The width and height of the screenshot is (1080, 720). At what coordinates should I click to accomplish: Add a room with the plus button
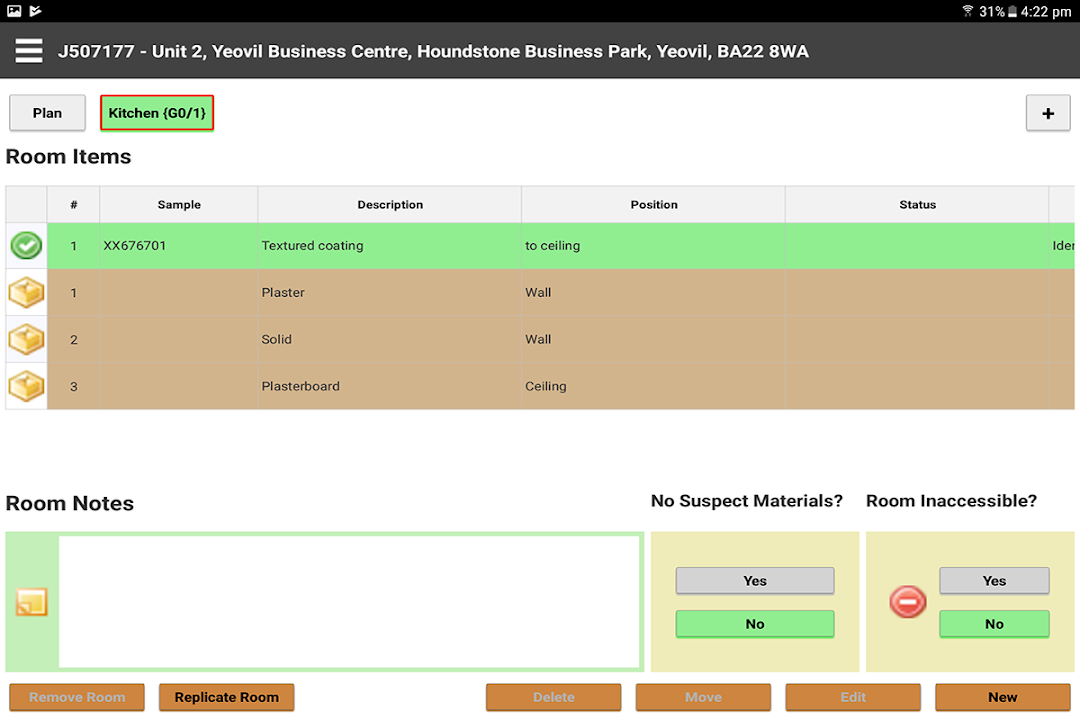(1048, 113)
